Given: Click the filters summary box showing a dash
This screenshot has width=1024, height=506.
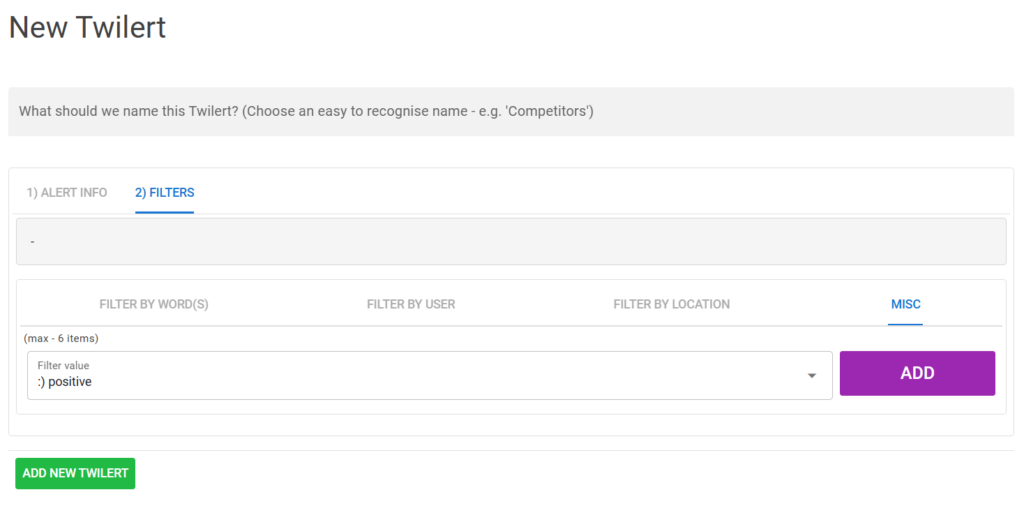Looking at the screenshot, I should click(510, 241).
